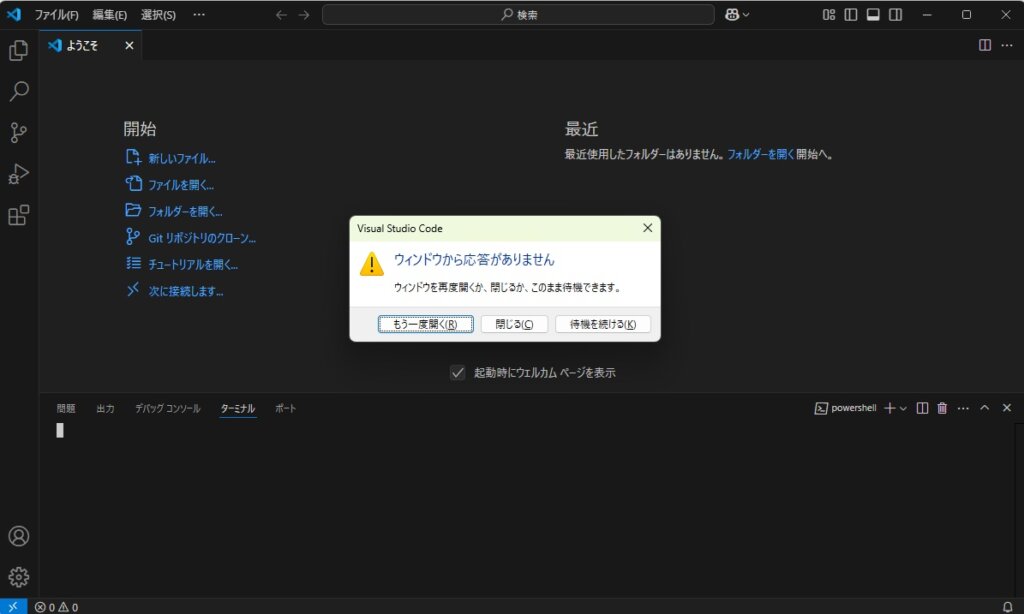The width and height of the screenshot is (1024, 614).
Task: Open the ファイル(F) menu
Action: tap(56, 14)
